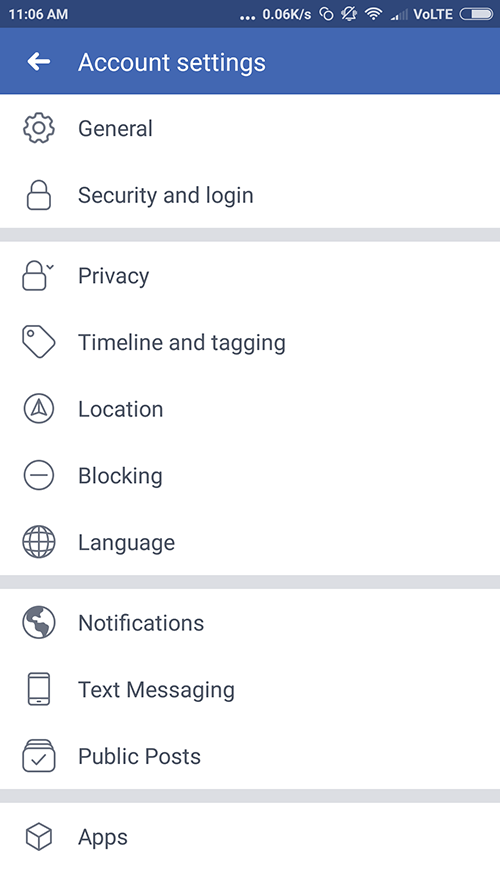This screenshot has height=889, width=500.
Task: Click the Apps cube icon
Action: pyautogui.click(x=39, y=837)
